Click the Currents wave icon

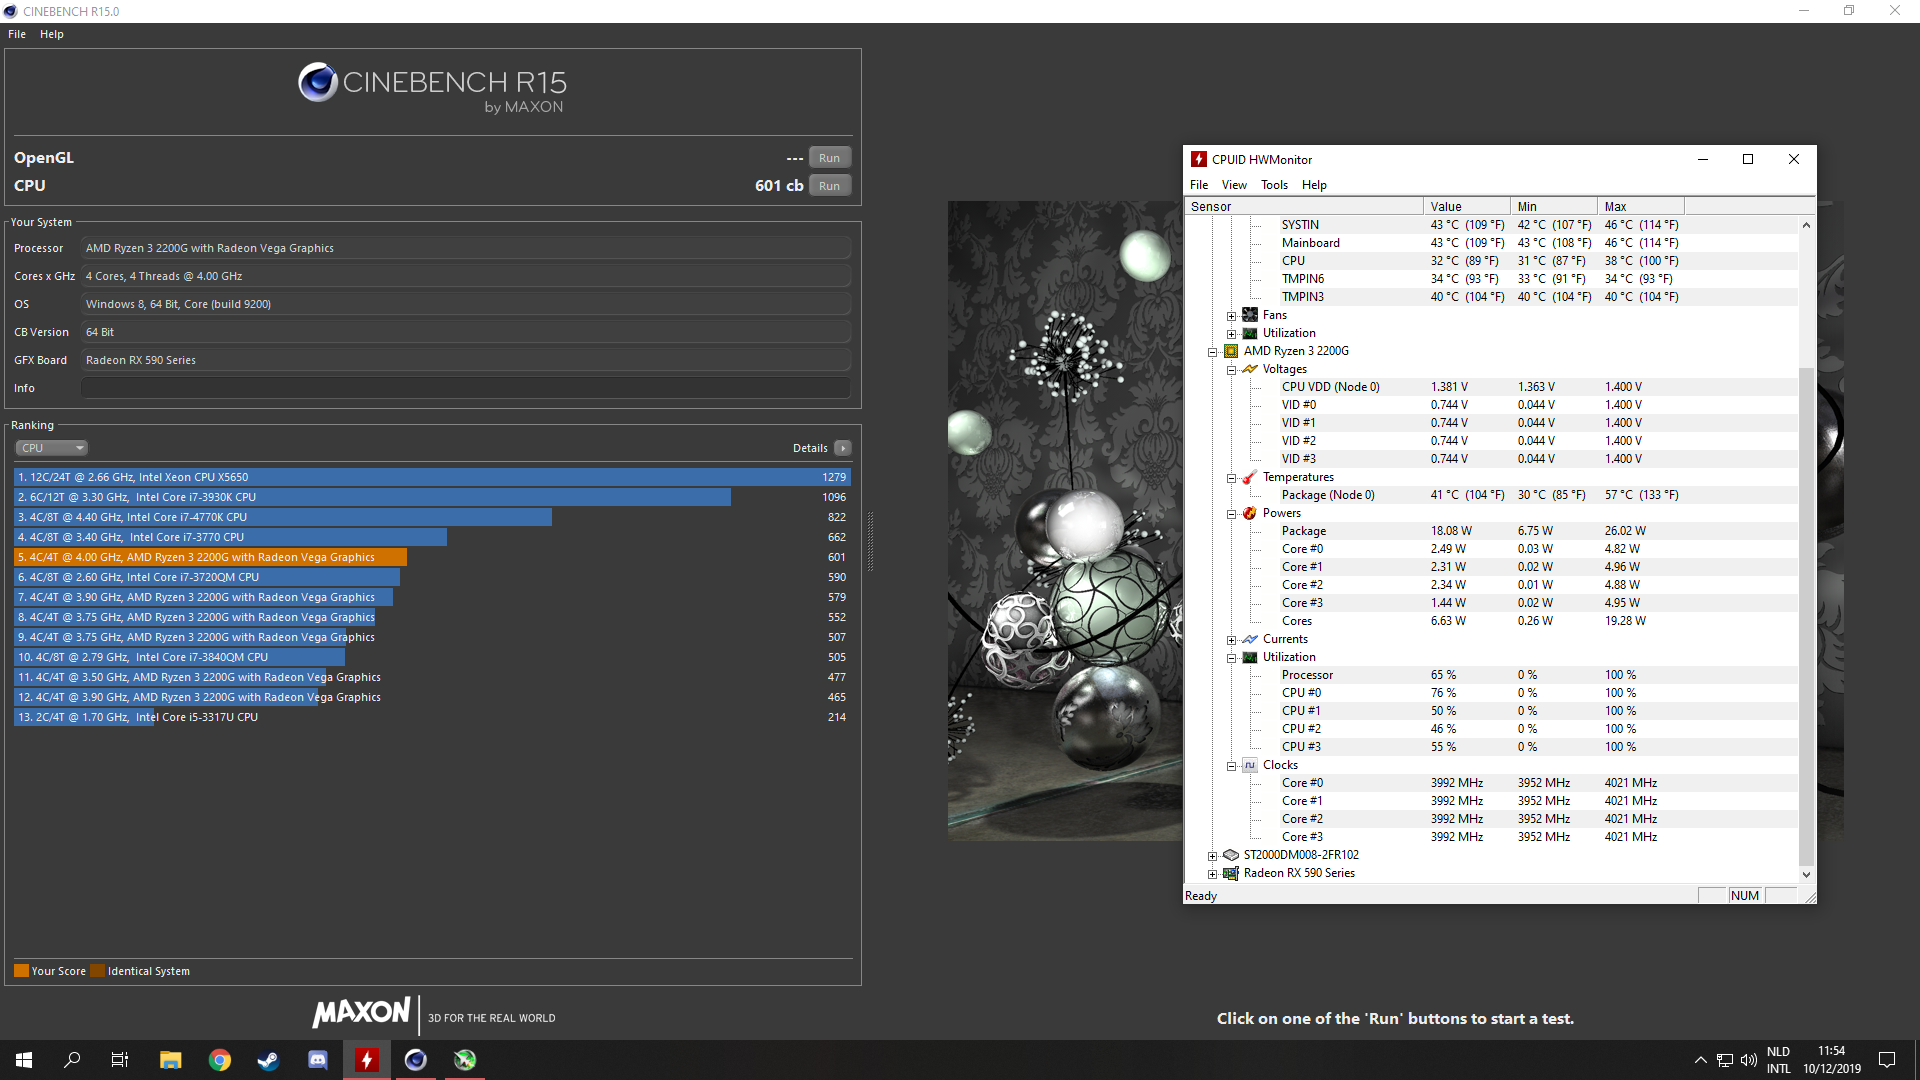(x=1250, y=639)
